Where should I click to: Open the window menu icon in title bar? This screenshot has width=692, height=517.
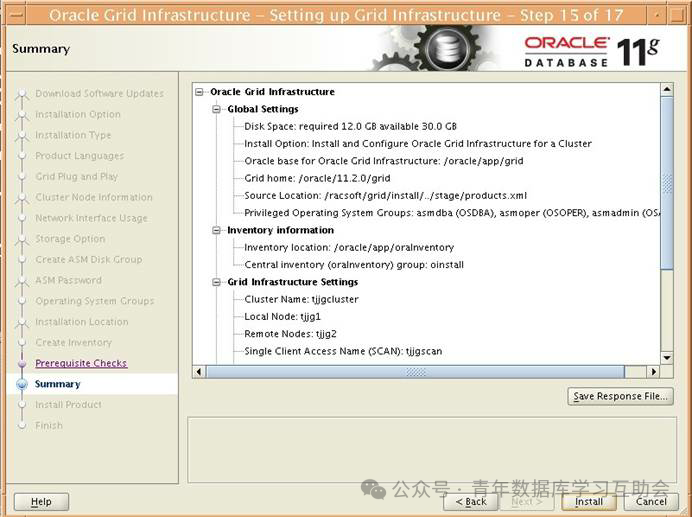[16, 15]
